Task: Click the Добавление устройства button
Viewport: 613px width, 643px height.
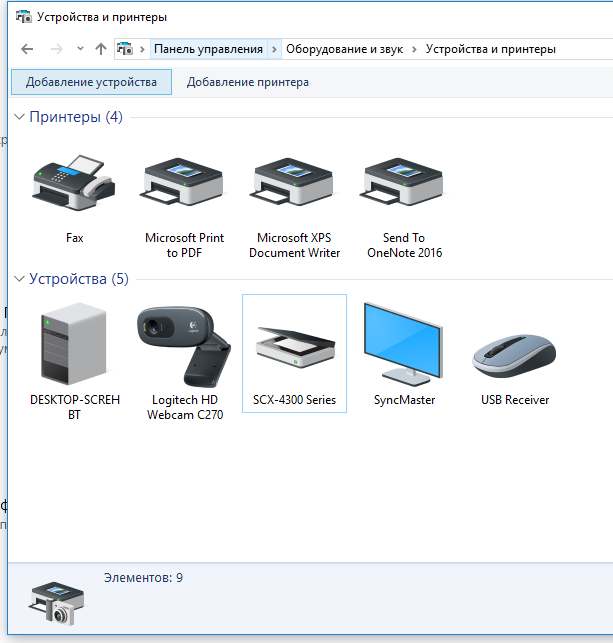Action: [x=91, y=82]
